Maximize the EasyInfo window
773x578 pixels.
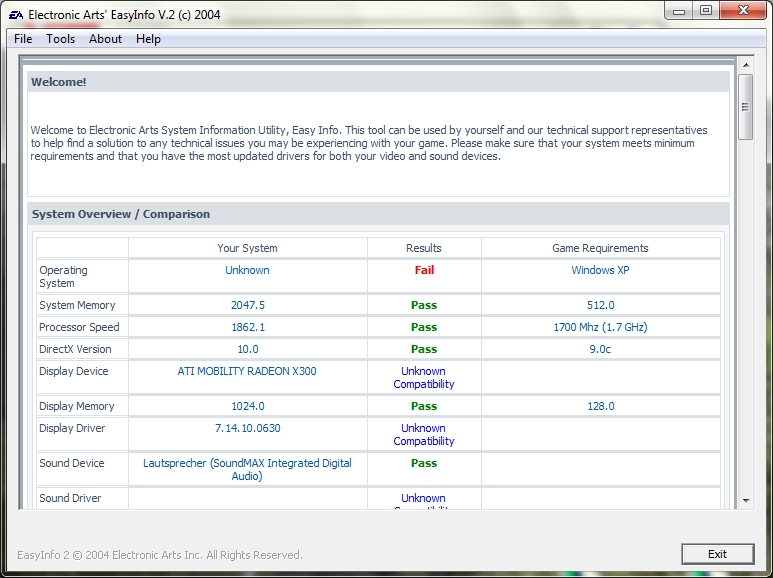pyautogui.click(x=706, y=11)
